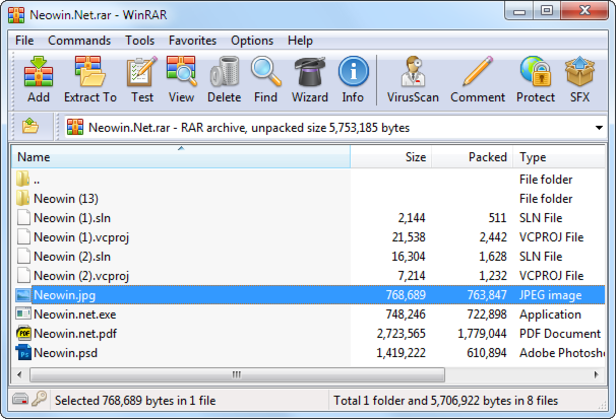The image size is (616, 419).
Task: Click the Neowin.net.pdf PDF icon
Action: pos(24,333)
